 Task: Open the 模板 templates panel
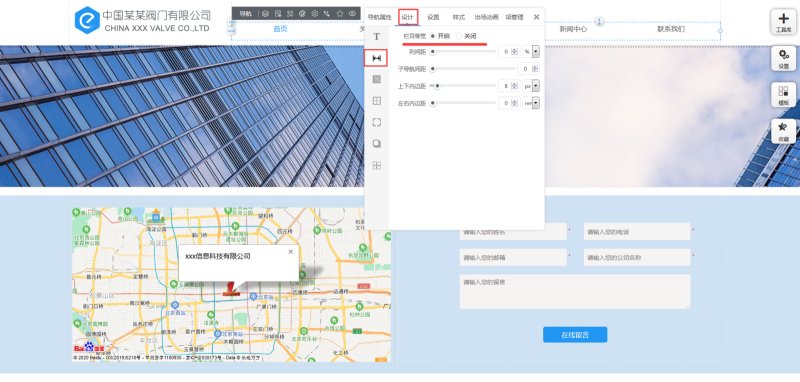tap(783, 95)
